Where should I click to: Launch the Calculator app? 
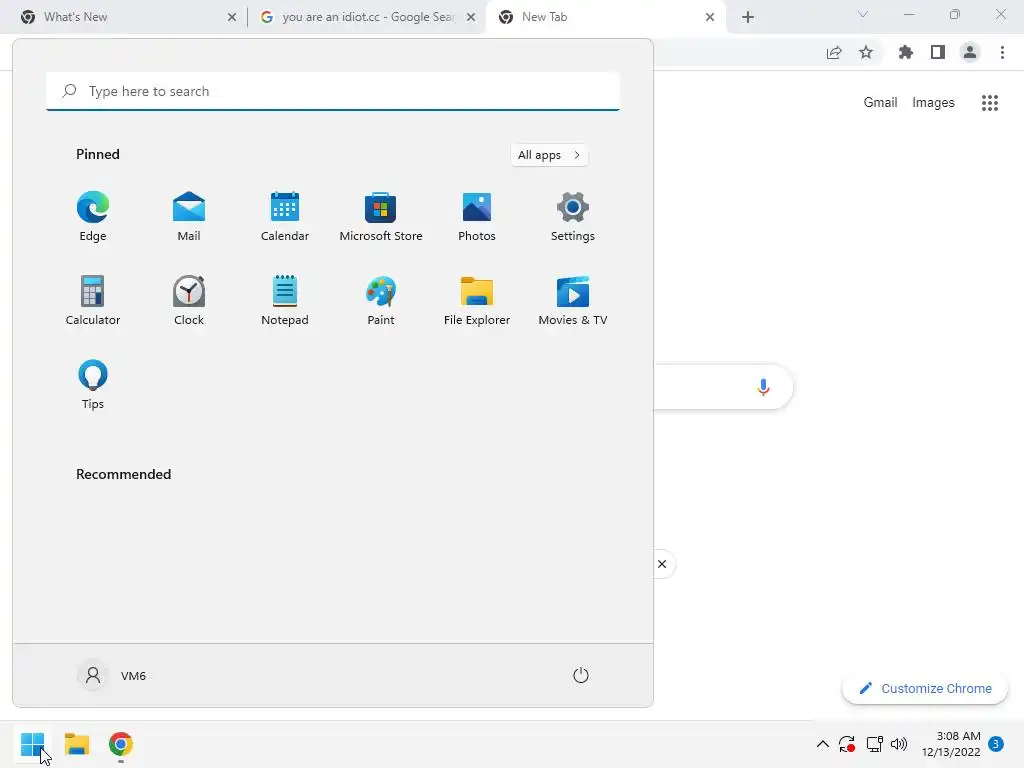pyautogui.click(x=93, y=300)
